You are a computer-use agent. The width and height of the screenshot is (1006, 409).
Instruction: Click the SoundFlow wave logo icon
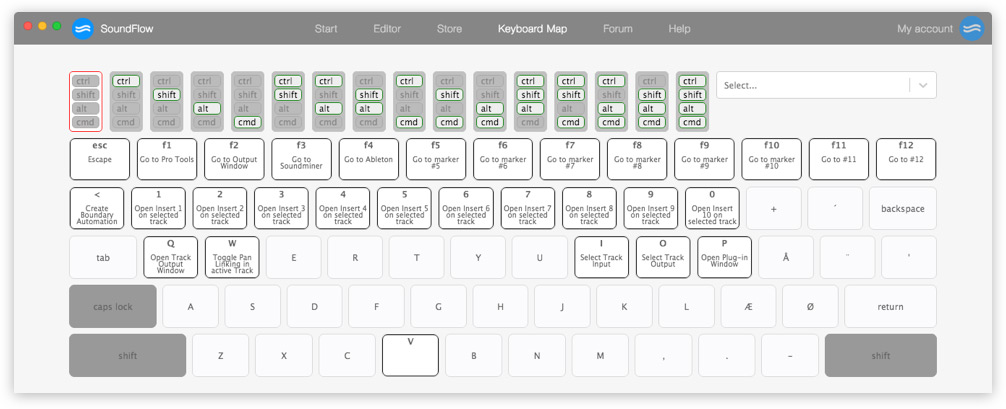(83, 29)
